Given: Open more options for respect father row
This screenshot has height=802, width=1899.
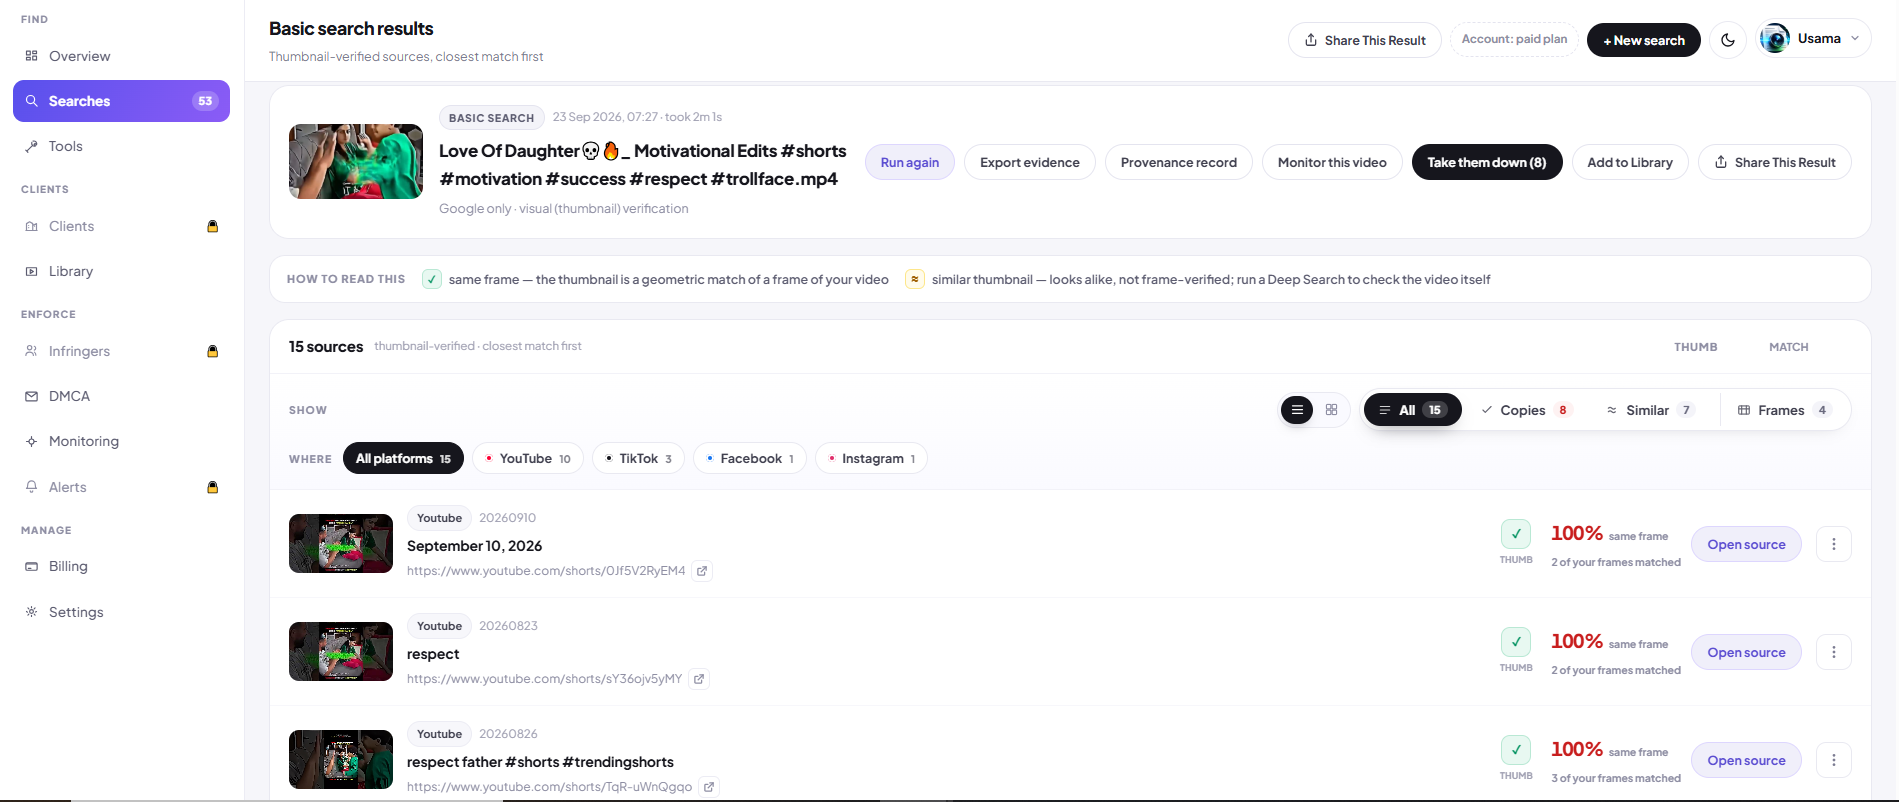Looking at the screenshot, I should click(x=1833, y=760).
